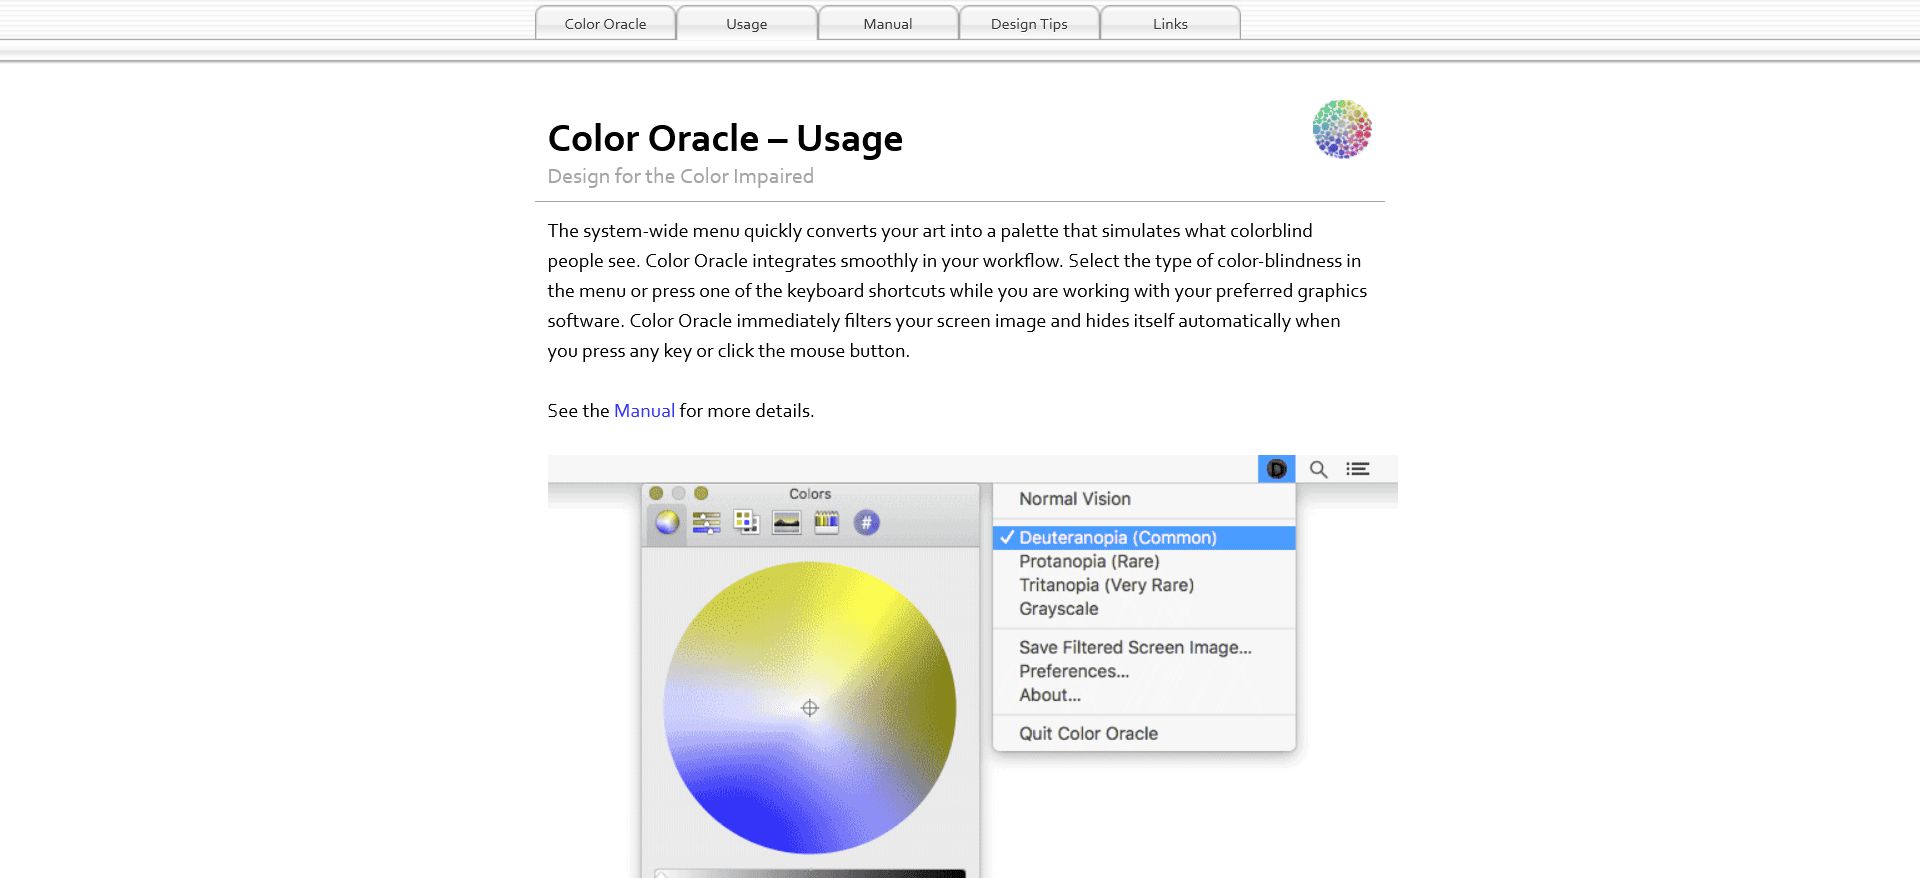Choose Tritanopia (Very Rare) menu entry
The width and height of the screenshot is (1920, 878).
1144,585
